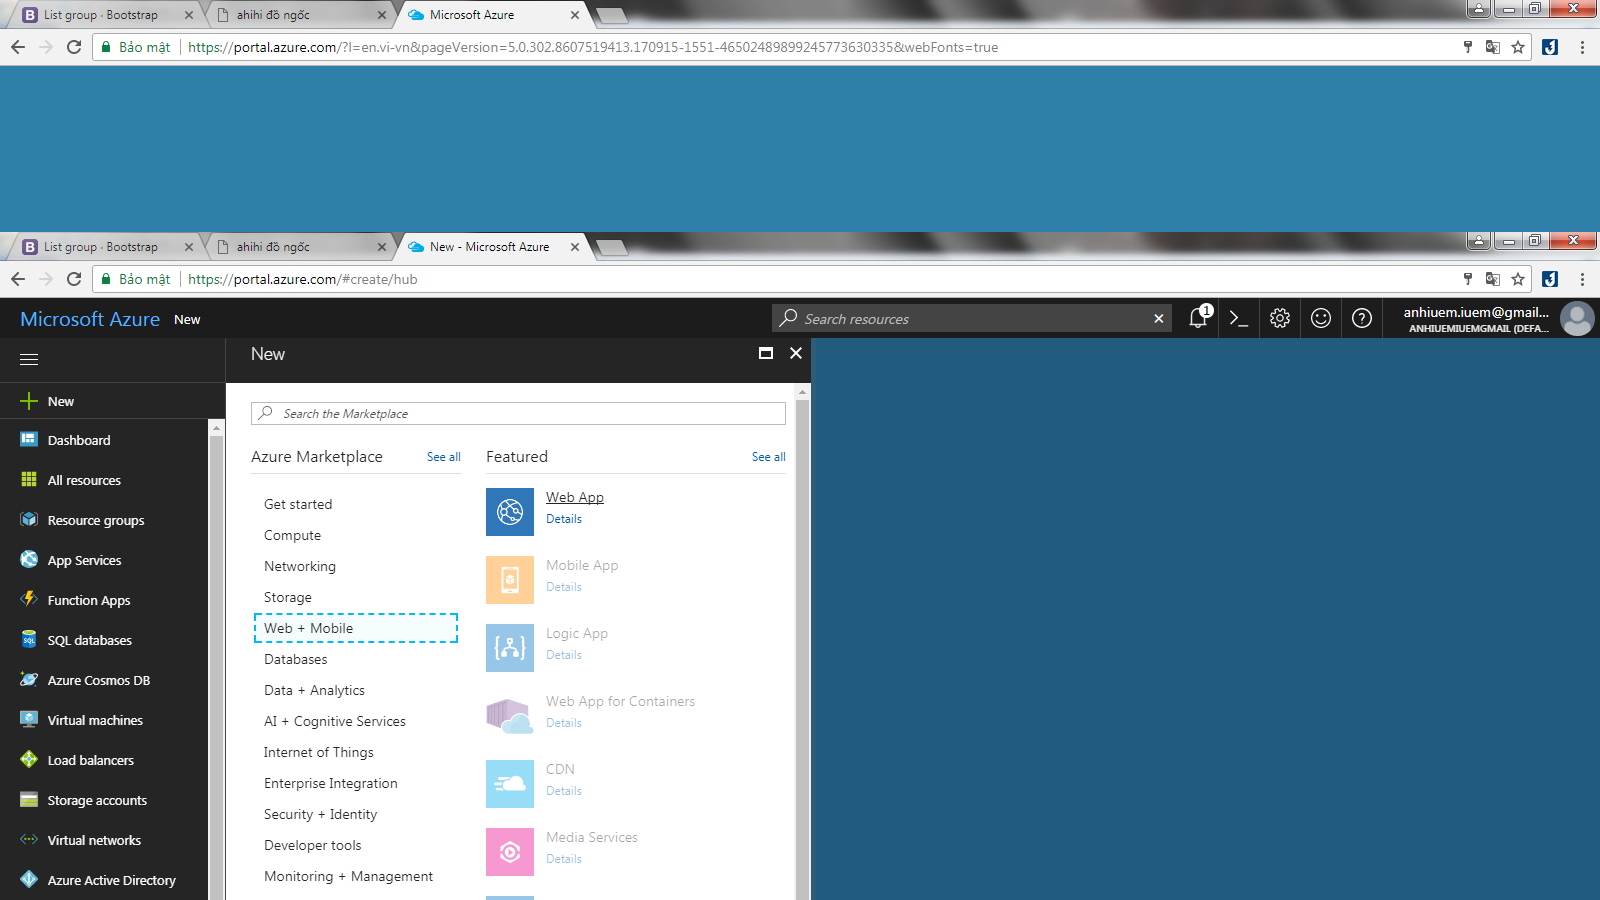Select AI + Cognitive Services category
1600x900 pixels.
coord(335,721)
